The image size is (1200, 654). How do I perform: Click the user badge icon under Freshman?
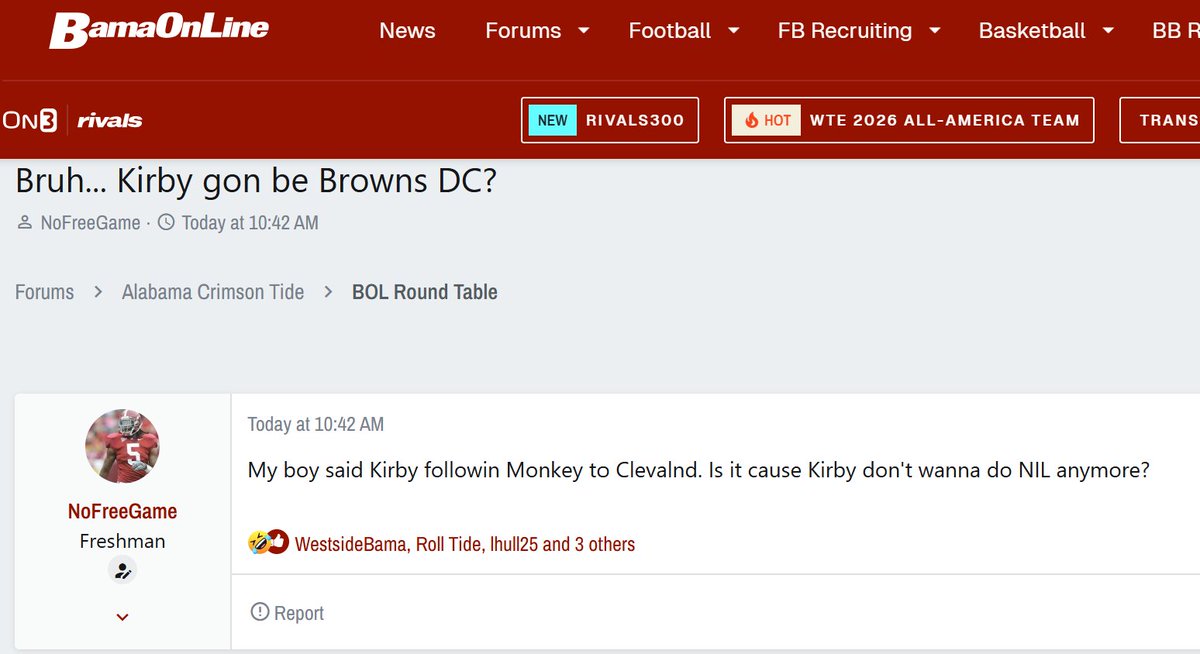(x=122, y=571)
